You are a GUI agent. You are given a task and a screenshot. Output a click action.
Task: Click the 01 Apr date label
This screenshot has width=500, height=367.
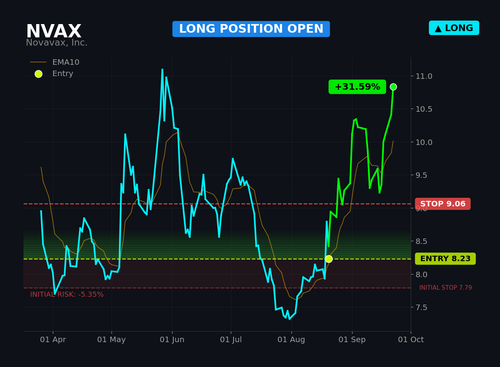(53, 340)
